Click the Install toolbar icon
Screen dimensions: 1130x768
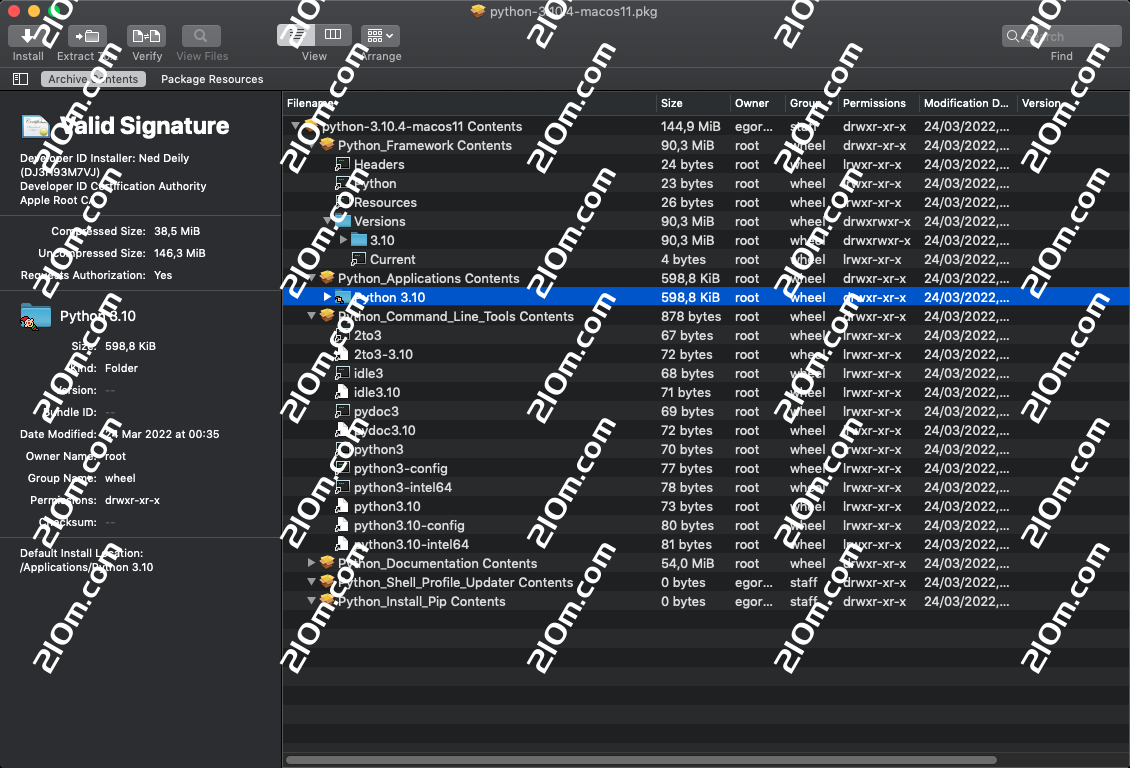coord(27,36)
